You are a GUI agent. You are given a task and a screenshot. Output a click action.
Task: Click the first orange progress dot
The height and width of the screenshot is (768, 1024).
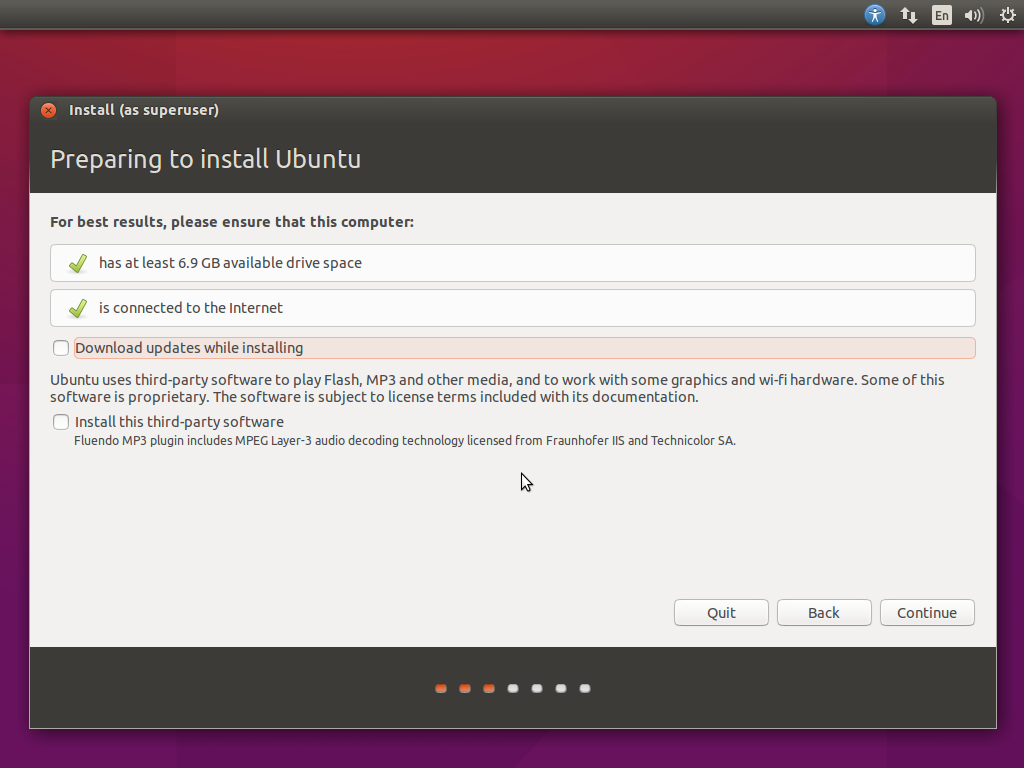click(x=440, y=688)
